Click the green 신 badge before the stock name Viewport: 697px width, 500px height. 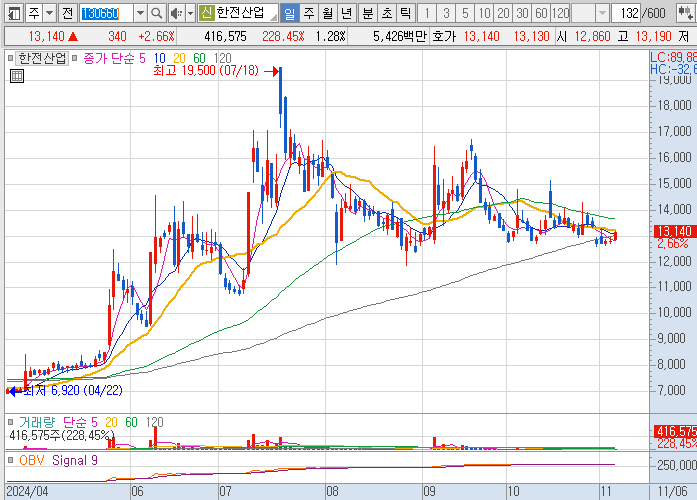pyautogui.click(x=206, y=13)
